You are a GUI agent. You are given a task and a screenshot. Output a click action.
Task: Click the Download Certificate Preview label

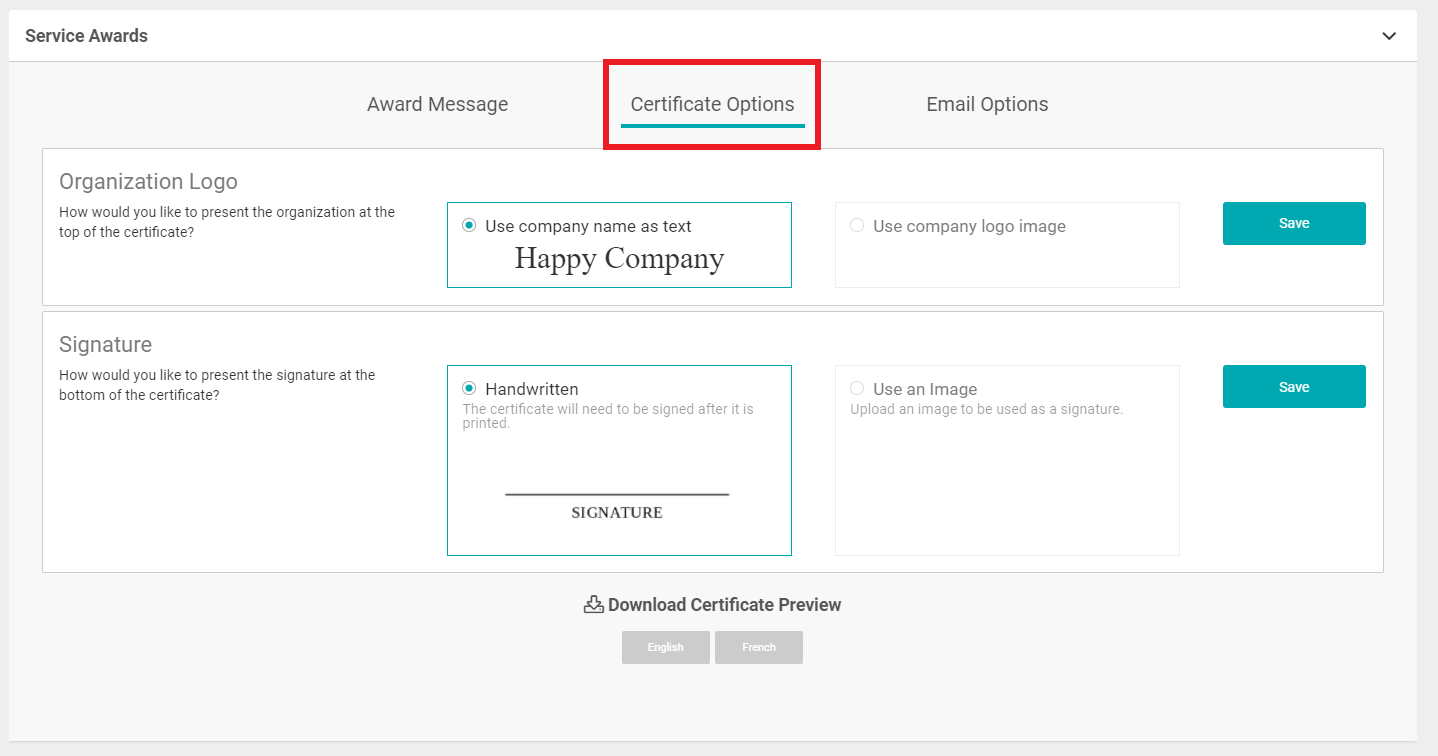tap(724, 605)
